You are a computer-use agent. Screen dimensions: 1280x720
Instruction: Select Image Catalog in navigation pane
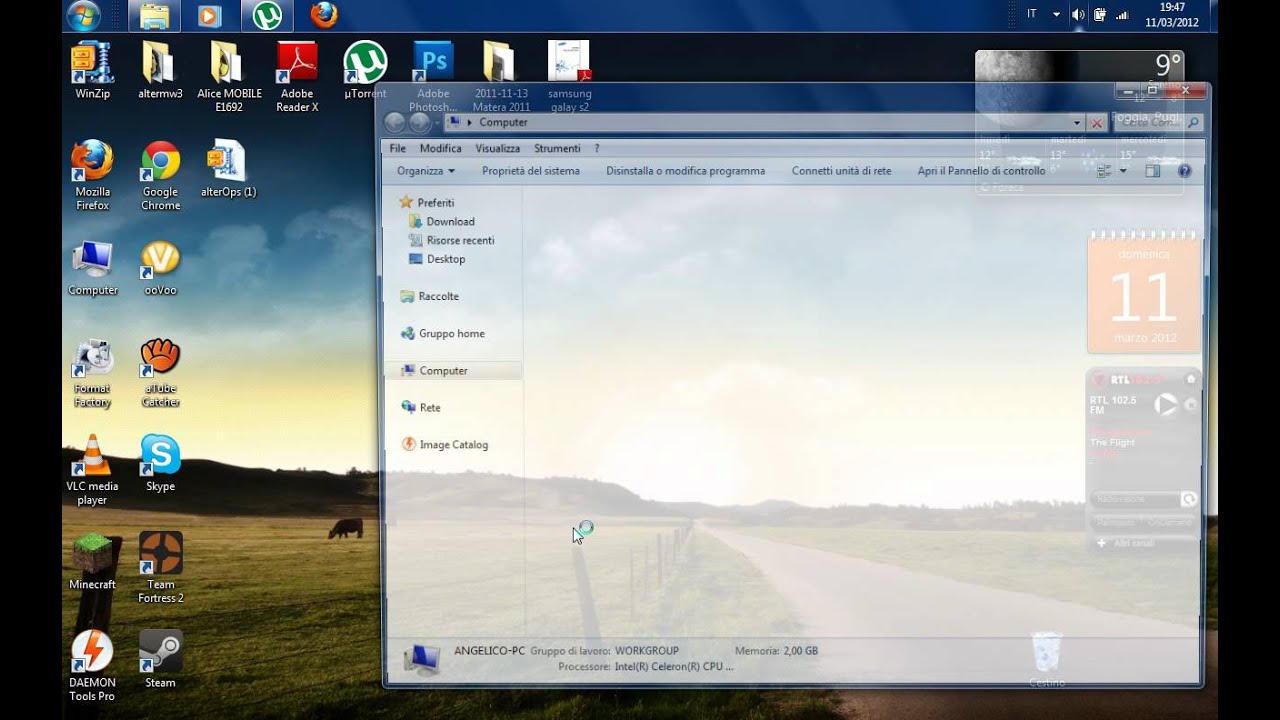pyautogui.click(x=445, y=444)
